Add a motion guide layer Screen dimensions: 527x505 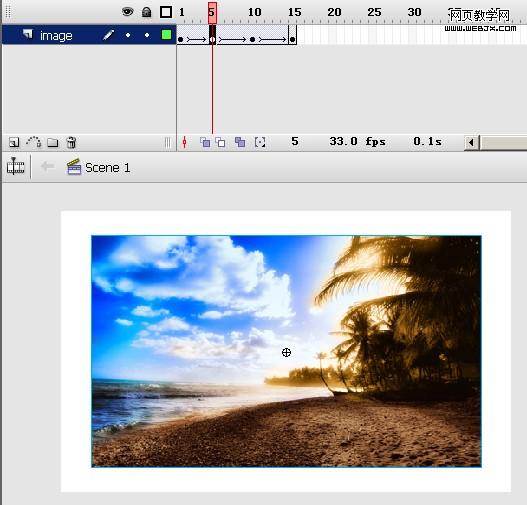34,142
